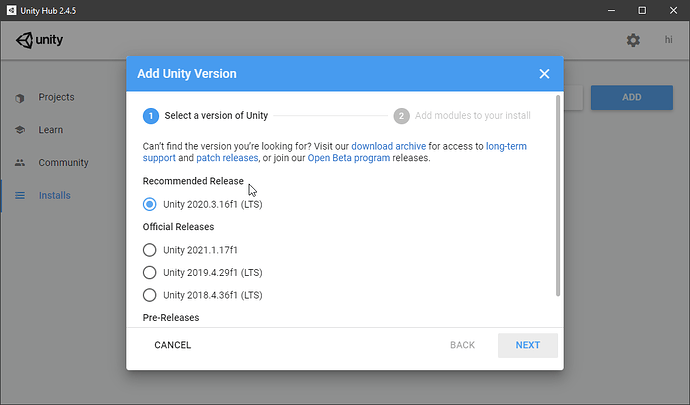Select Unity 2018.4.36f1 (LTS) version
This screenshot has height=405, width=690.
pos(150,295)
